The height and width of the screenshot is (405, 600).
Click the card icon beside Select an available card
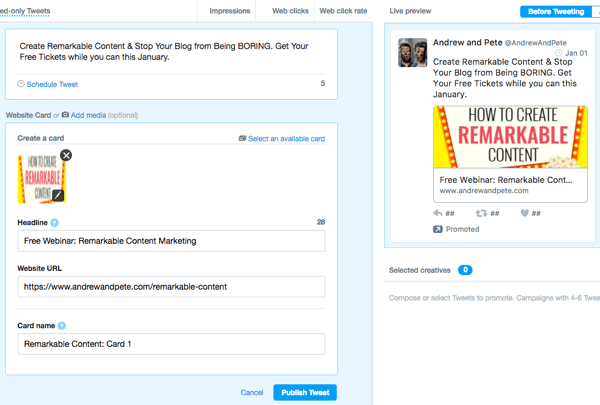(x=242, y=138)
